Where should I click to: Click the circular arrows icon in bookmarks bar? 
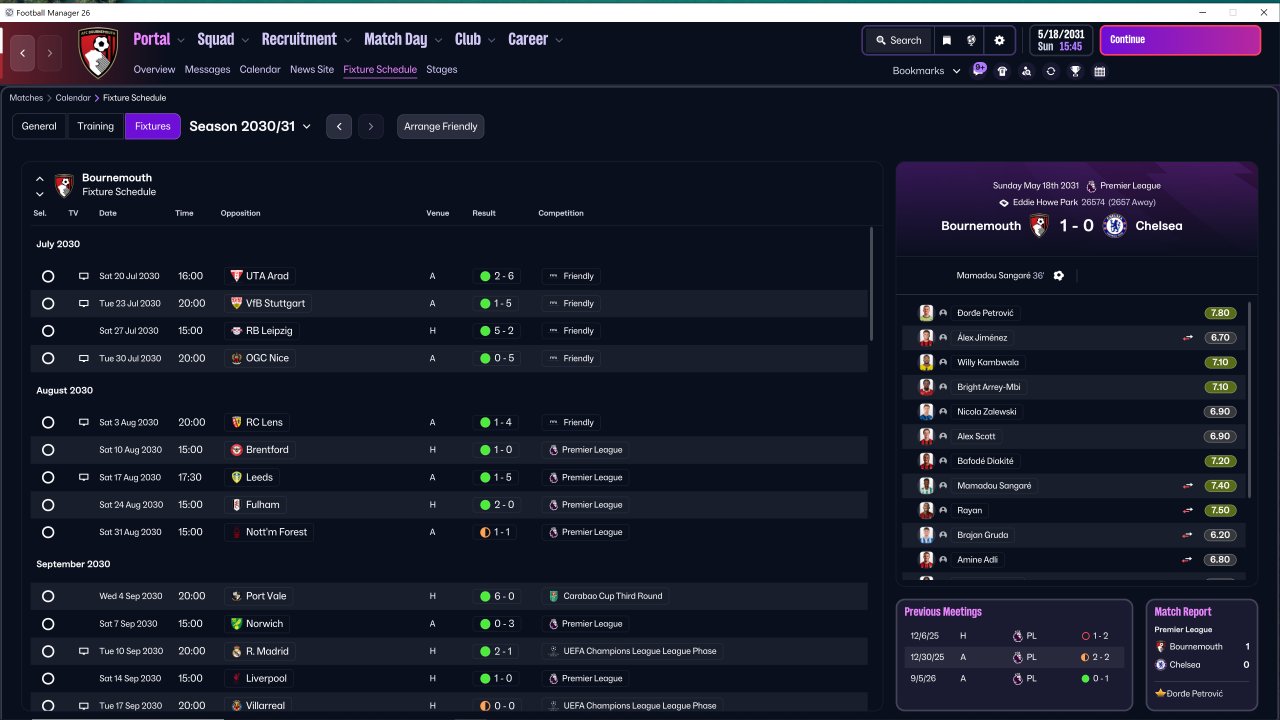(1050, 71)
